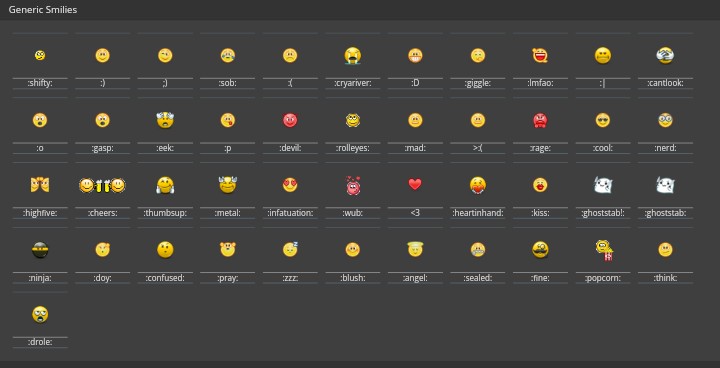Select the red heart <3 icon
Image resolution: width=720 pixels, height=368 pixels.
click(415, 185)
